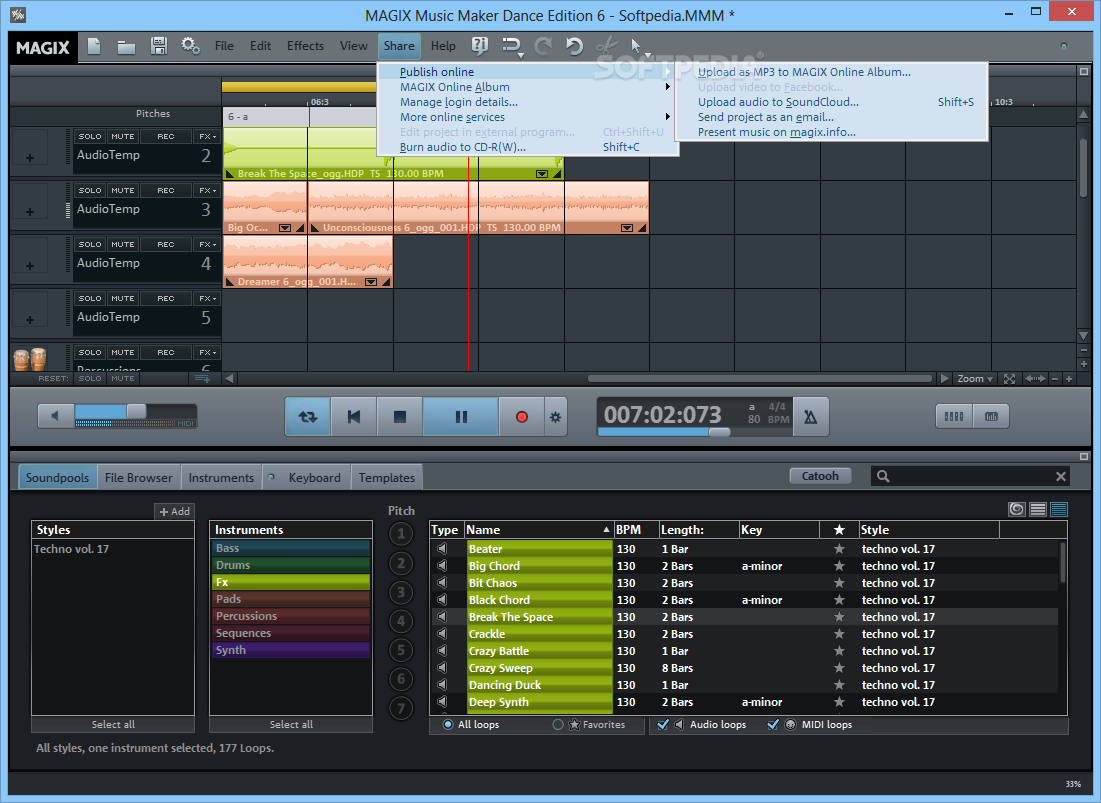Screen dimensions: 1101x803
Task: Solo the AudioTemp 2 track
Action: coord(90,136)
